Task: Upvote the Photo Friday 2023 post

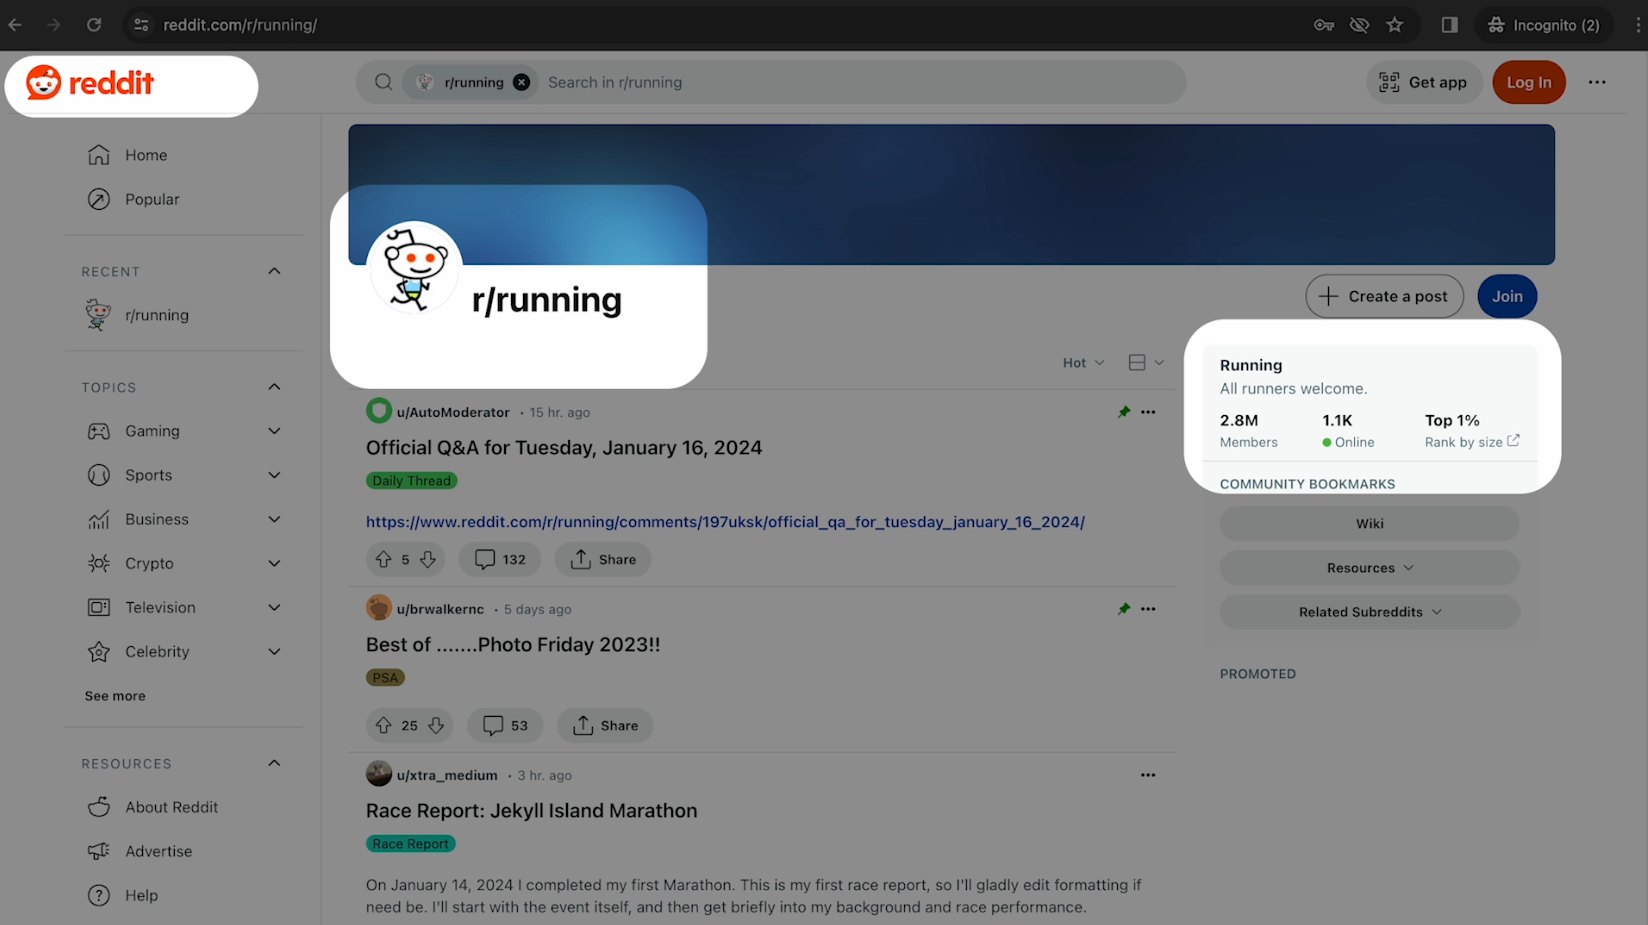Action: tap(383, 725)
